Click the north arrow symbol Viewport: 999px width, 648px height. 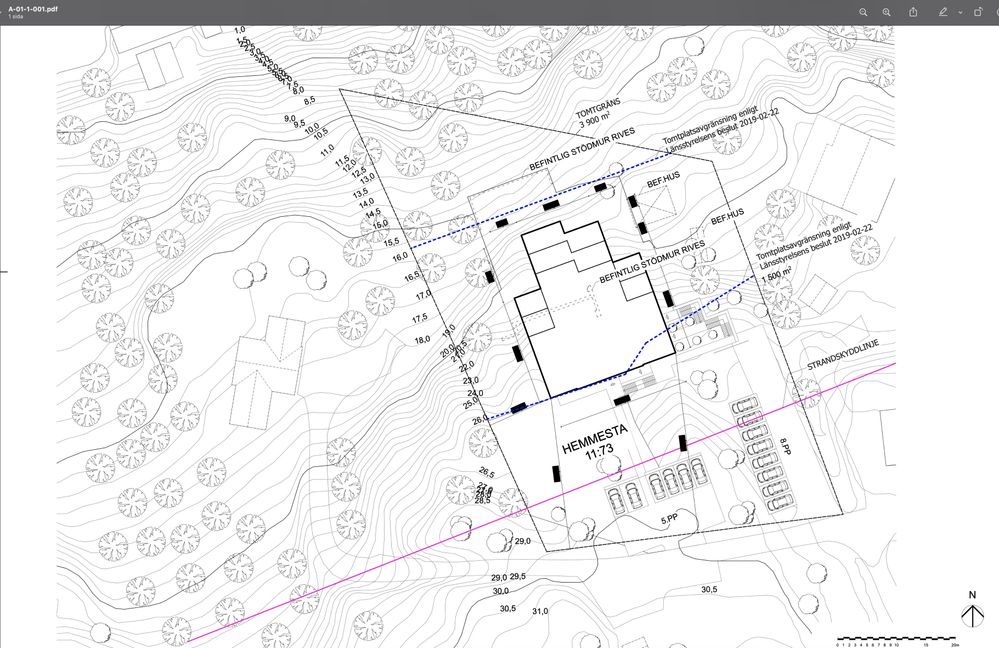coord(972,610)
